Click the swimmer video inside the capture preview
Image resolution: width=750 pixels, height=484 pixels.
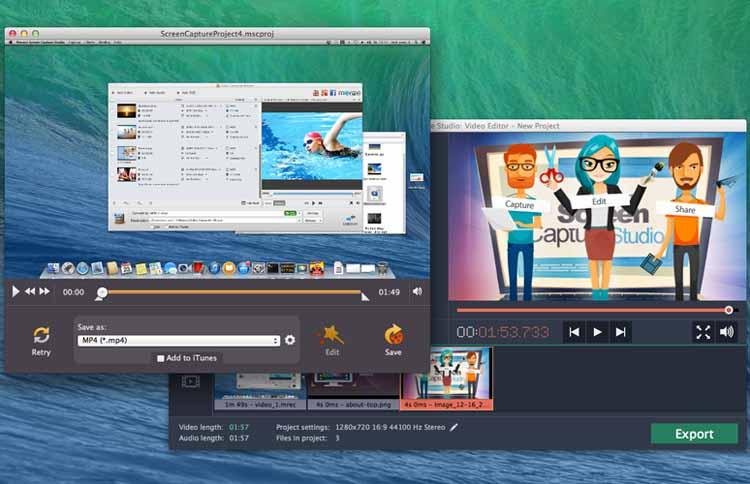tap(311, 147)
